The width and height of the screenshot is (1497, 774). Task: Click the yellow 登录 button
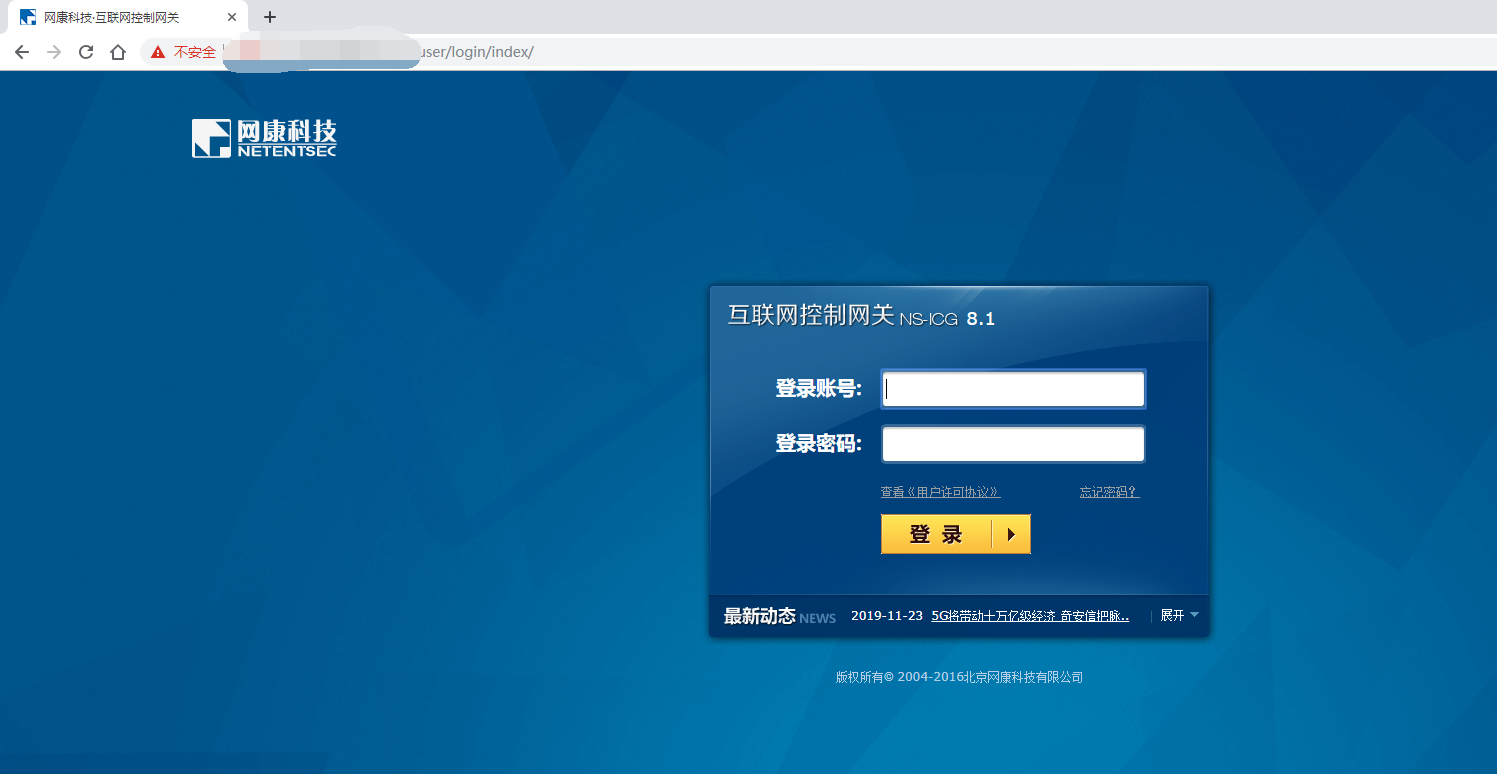point(955,534)
